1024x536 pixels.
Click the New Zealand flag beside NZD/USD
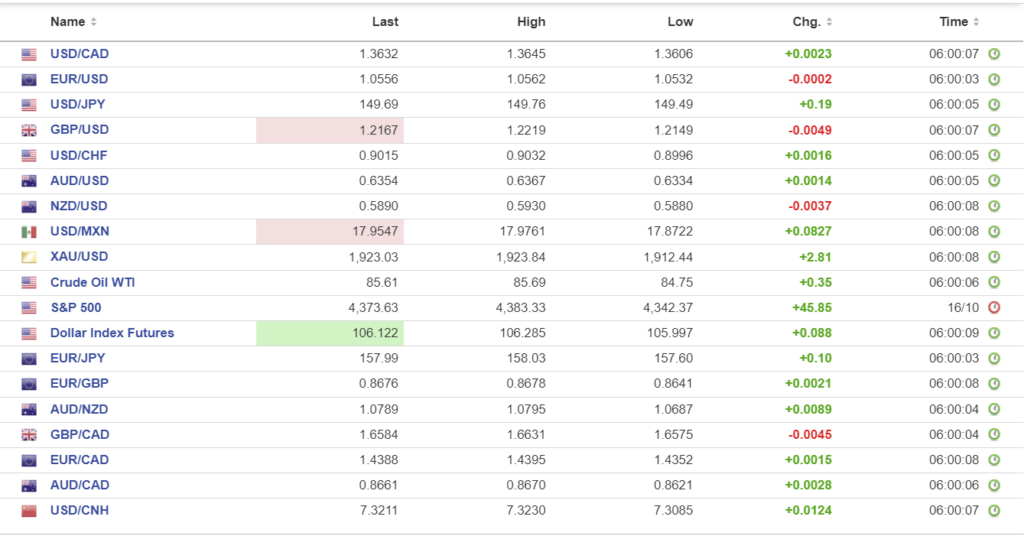29,206
